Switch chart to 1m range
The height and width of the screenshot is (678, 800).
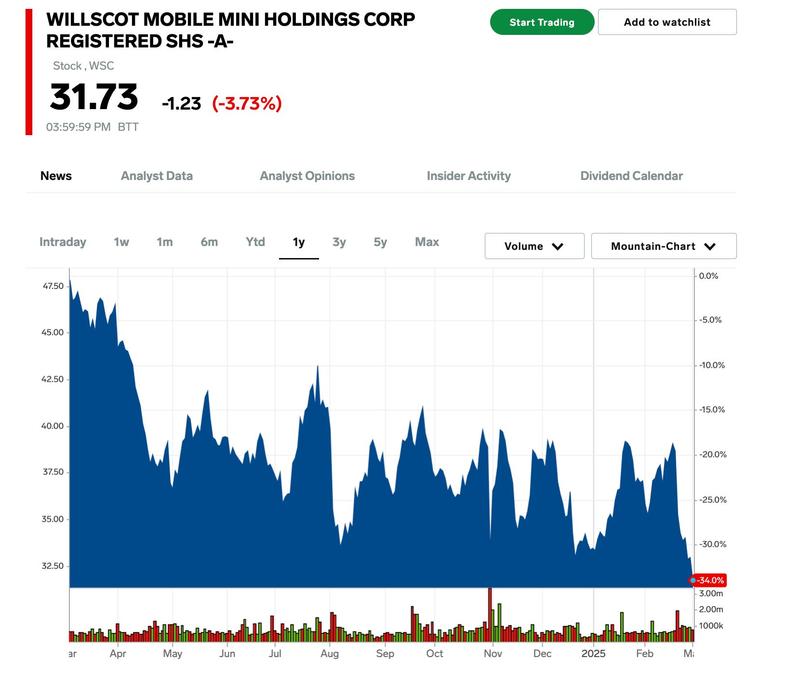point(165,242)
